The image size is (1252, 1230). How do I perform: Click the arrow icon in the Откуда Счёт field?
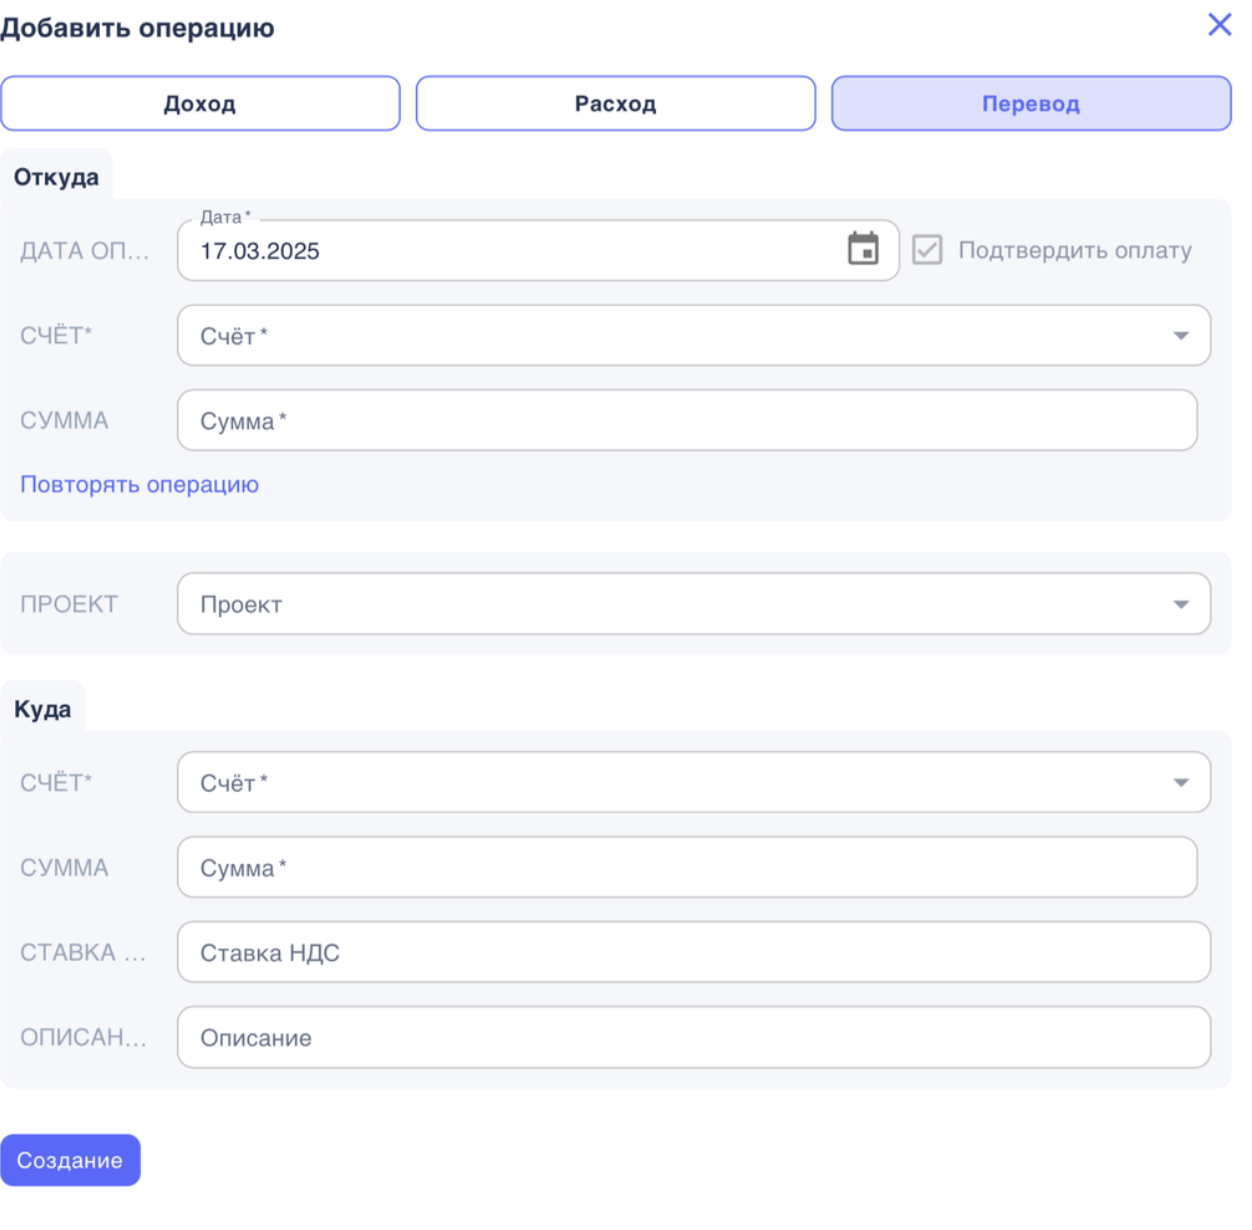coord(1180,336)
